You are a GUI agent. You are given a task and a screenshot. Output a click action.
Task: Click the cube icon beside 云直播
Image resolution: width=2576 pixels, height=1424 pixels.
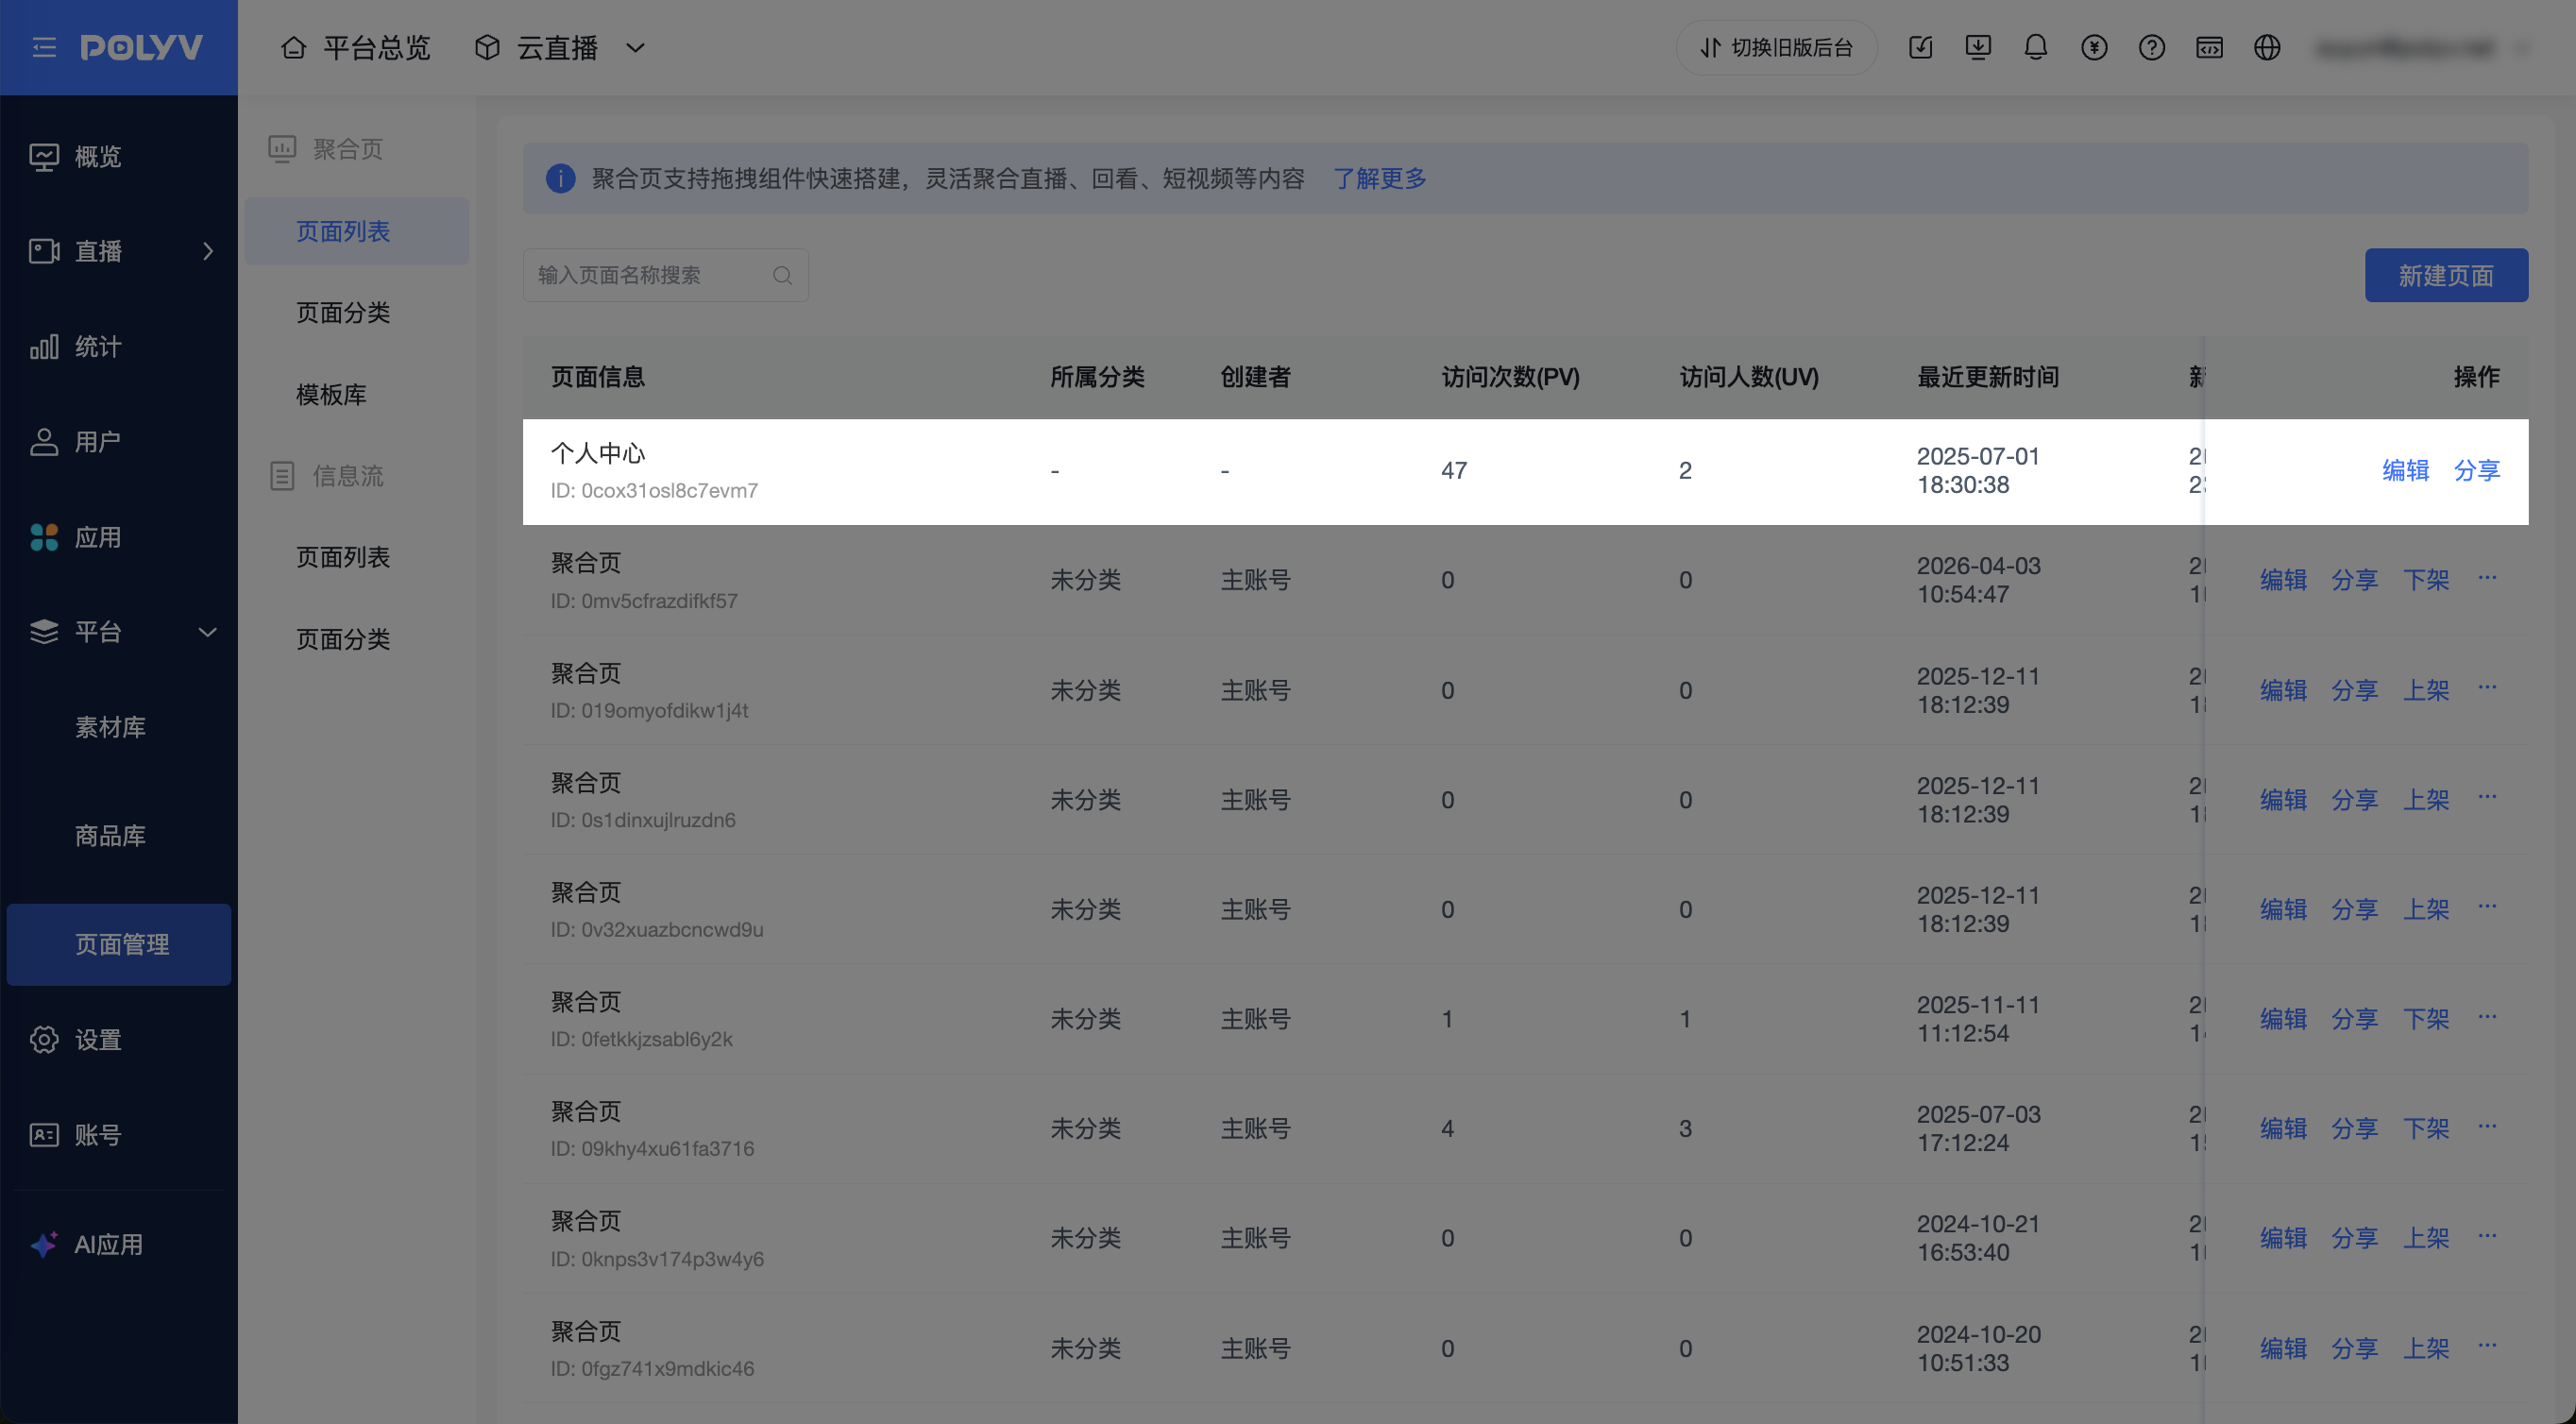pos(487,47)
